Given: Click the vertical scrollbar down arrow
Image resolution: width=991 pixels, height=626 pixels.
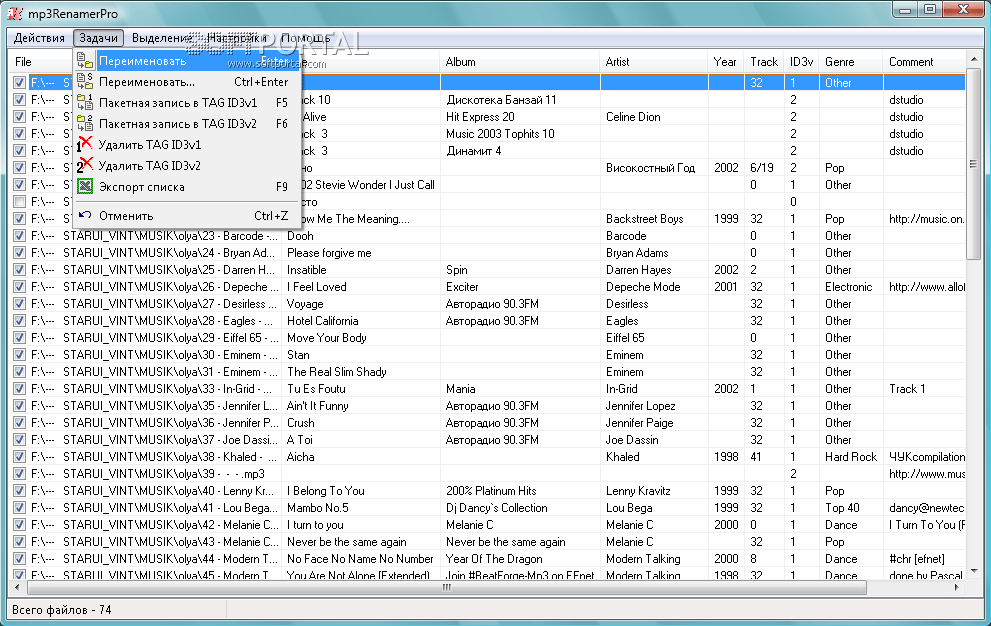Looking at the screenshot, I should [973, 571].
